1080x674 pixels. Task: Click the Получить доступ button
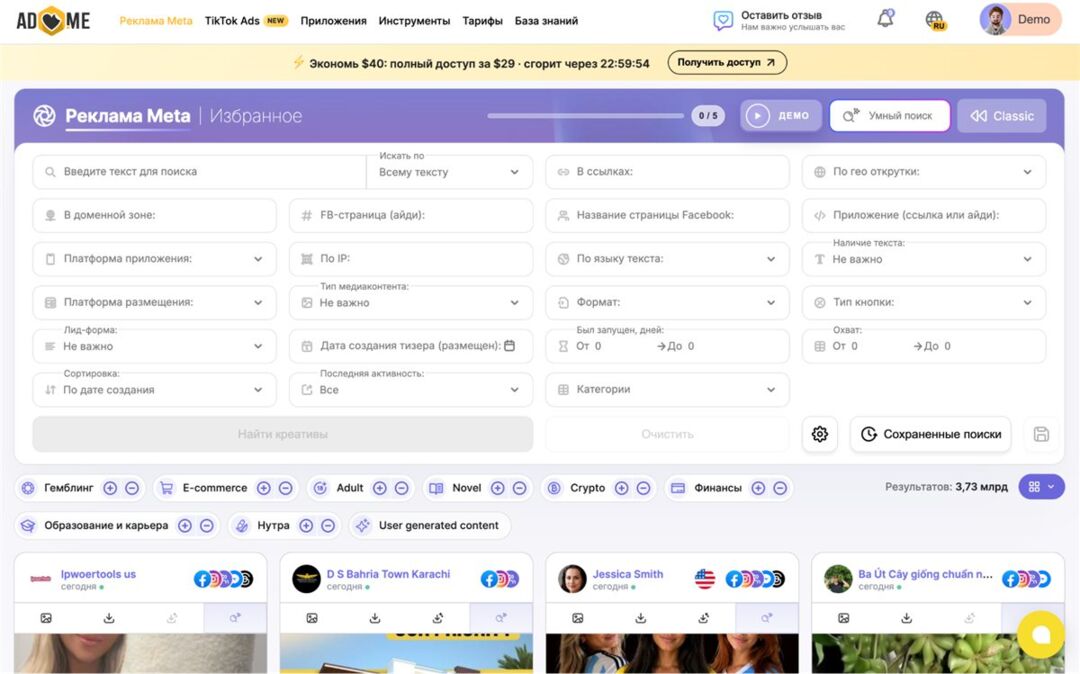(727, 63)
